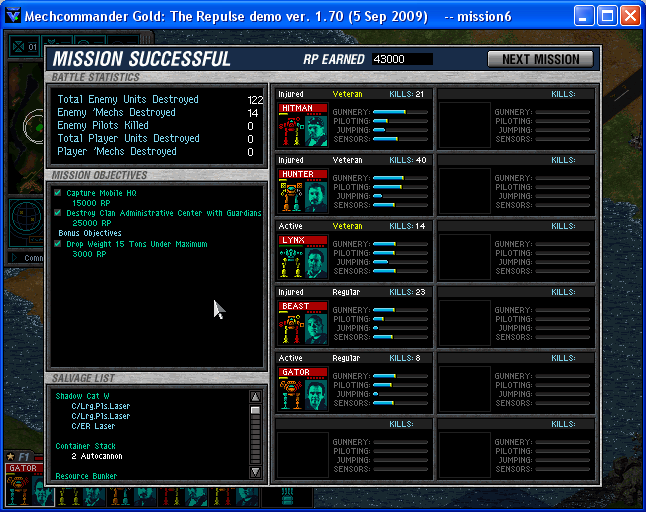Click the BEAST name tag
646x512 pixels.
pos(303,306)
